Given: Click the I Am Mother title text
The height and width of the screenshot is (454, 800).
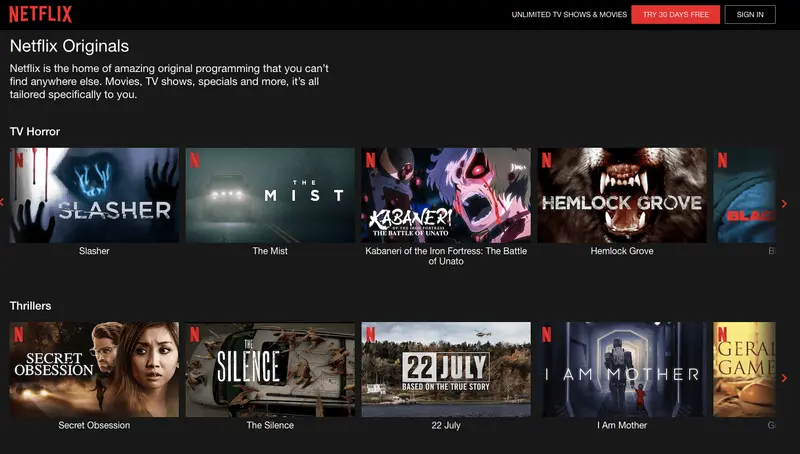Looking at the screenshot, I should pyautogui.click(x=622, y=425).
